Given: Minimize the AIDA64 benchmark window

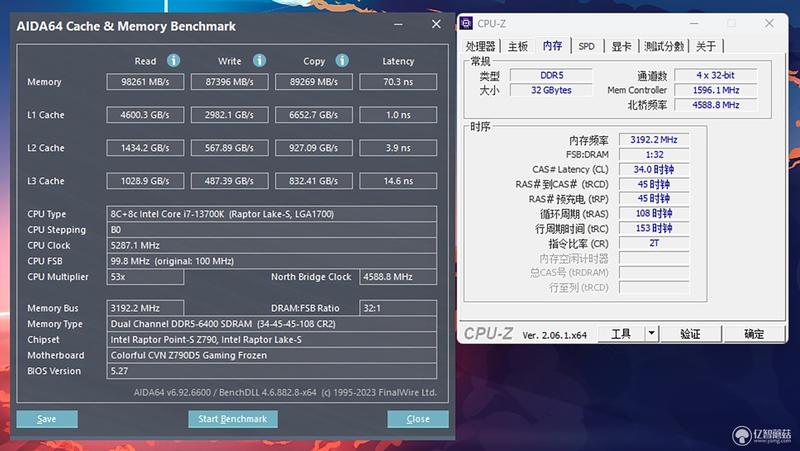Looking at the screenshot, I should pyautogui.click(x=398, y=24).
